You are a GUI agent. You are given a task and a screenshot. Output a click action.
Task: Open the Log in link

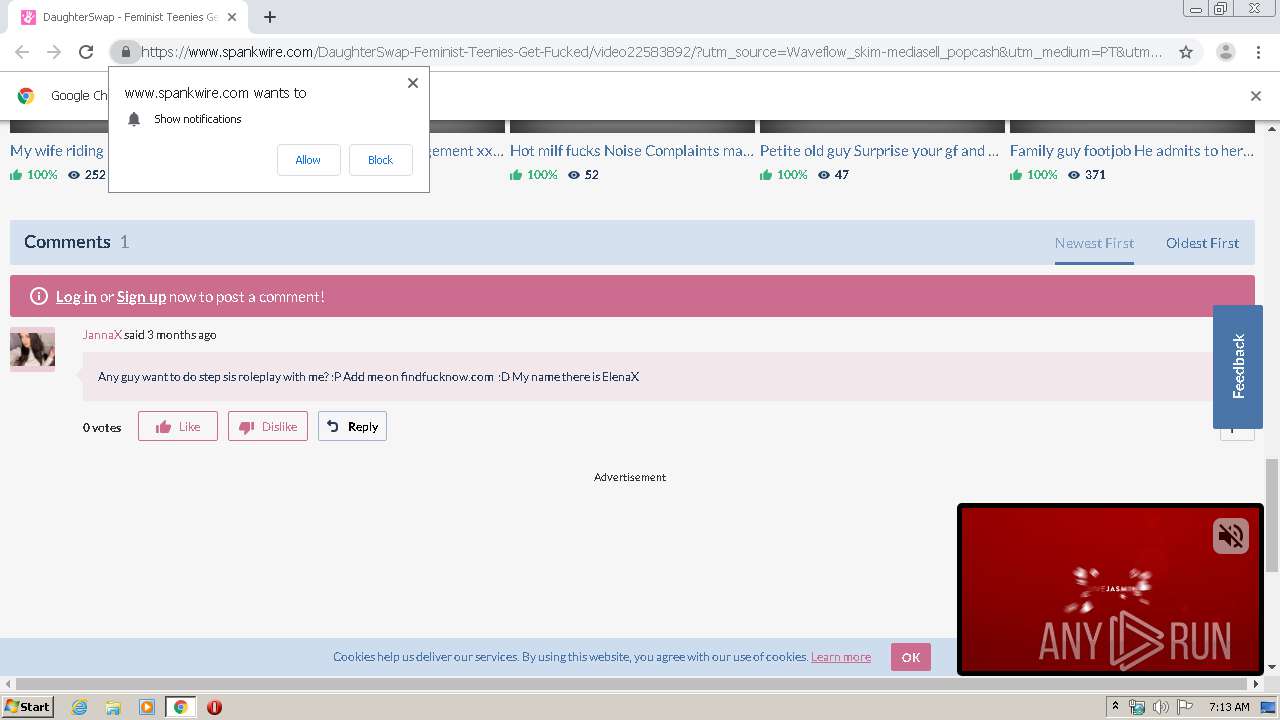(x=76, y=297)
